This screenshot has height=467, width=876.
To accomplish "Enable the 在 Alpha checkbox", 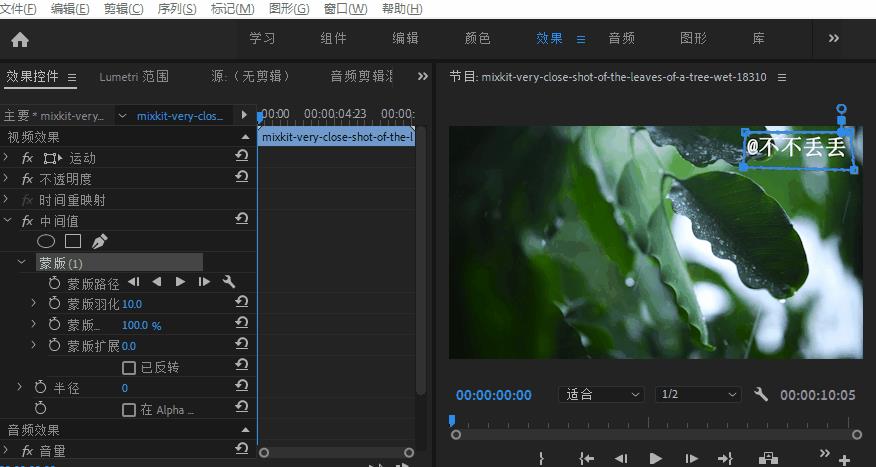I will [128, 410].
